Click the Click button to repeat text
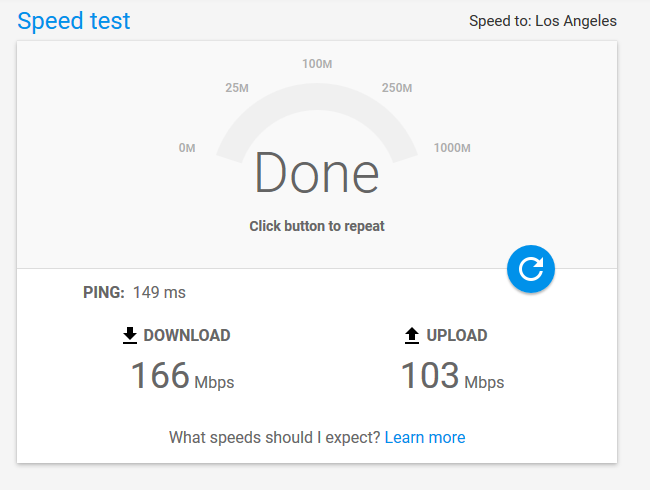The height and width of the screenshot is (490, 650). pyautogui.click(x=317, y=226)
